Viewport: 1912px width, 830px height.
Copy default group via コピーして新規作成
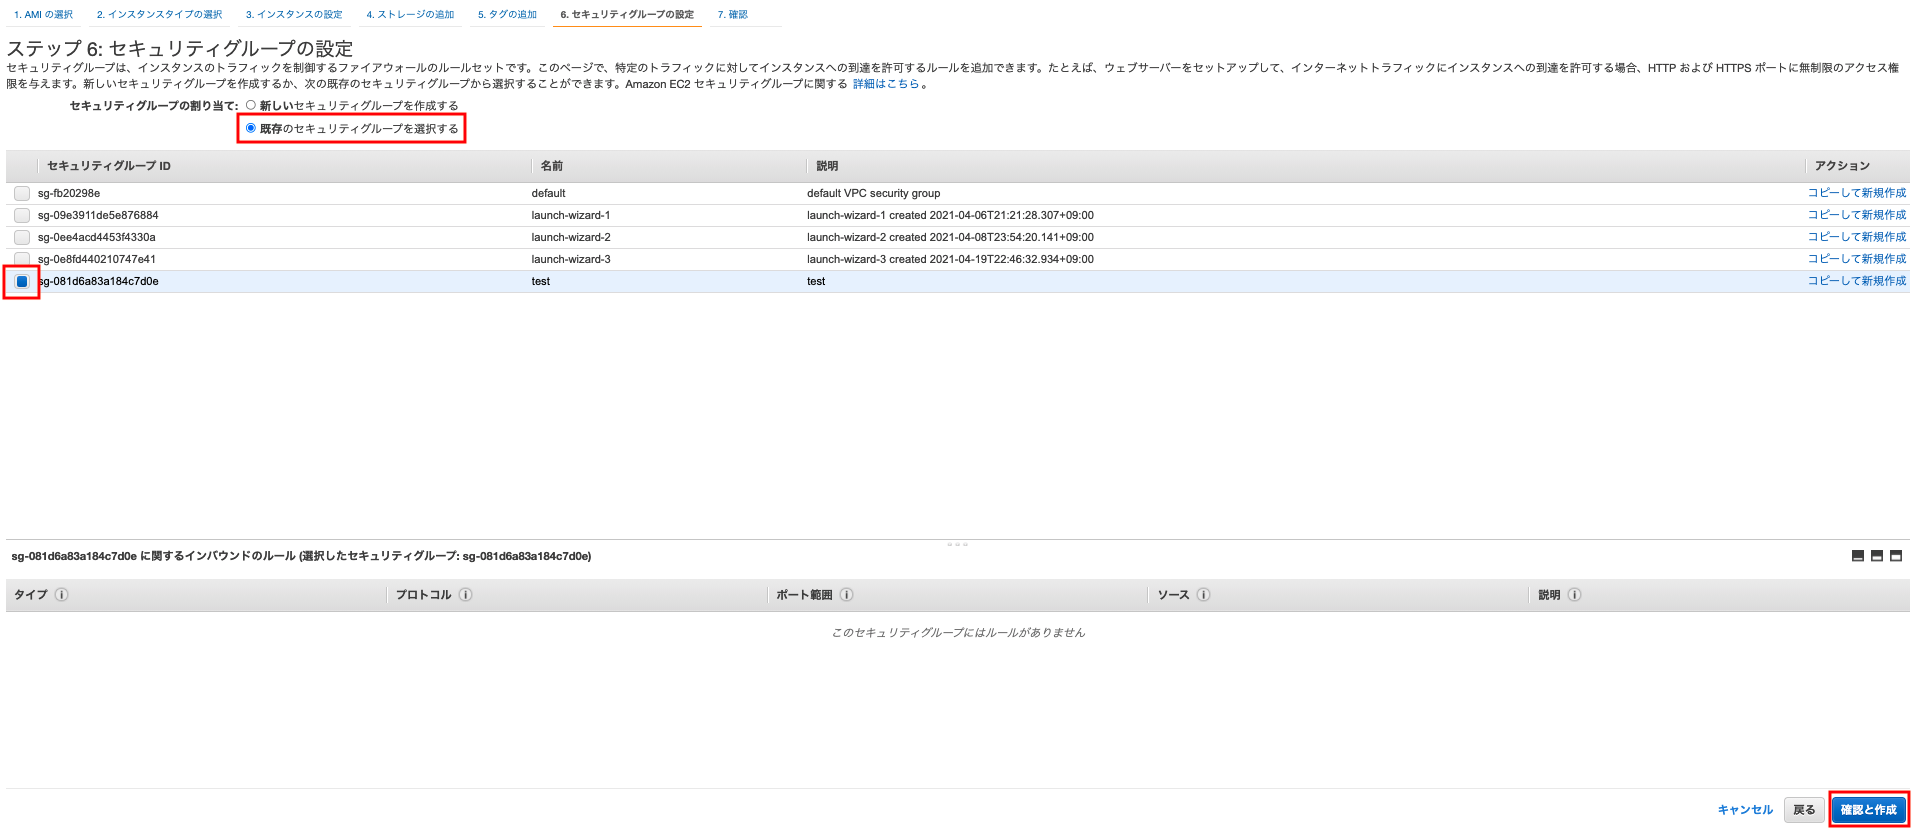pos(1857,193)
